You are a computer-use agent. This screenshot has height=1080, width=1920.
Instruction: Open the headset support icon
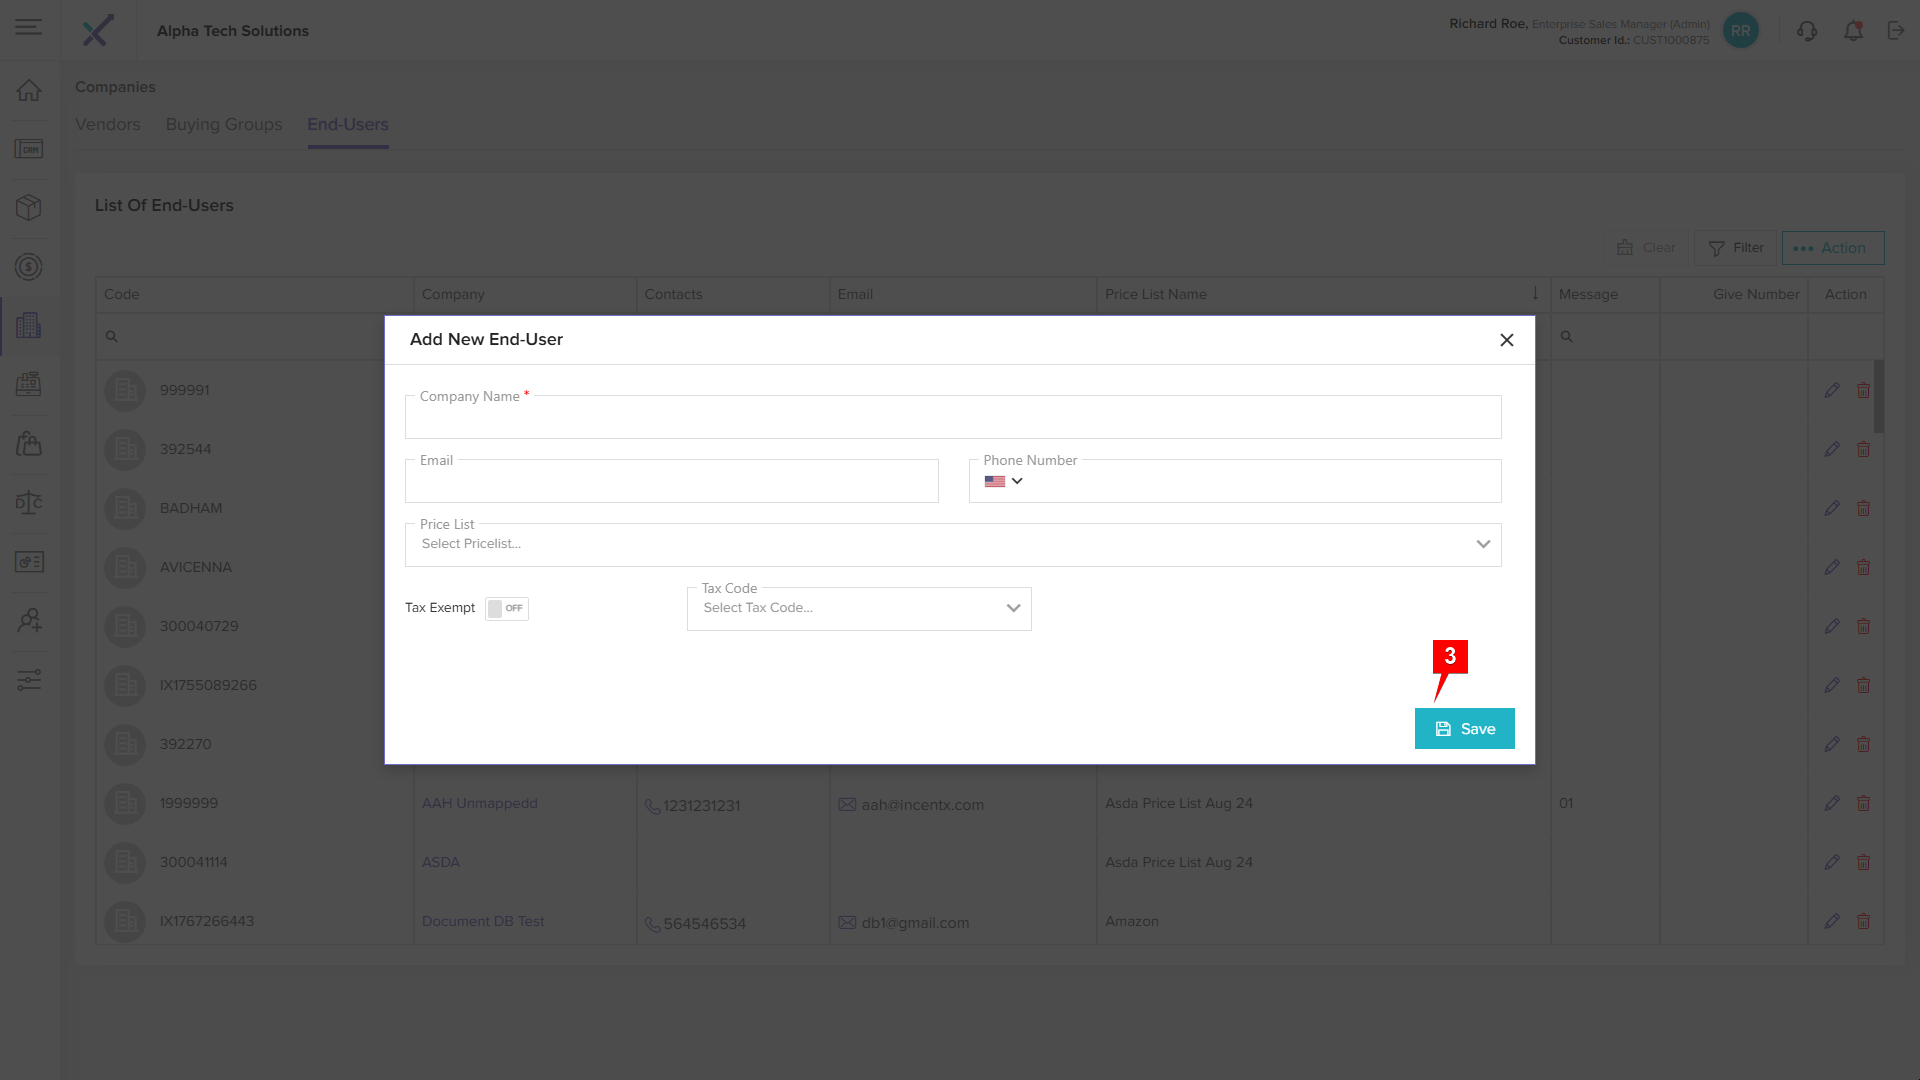(1806, 31)
